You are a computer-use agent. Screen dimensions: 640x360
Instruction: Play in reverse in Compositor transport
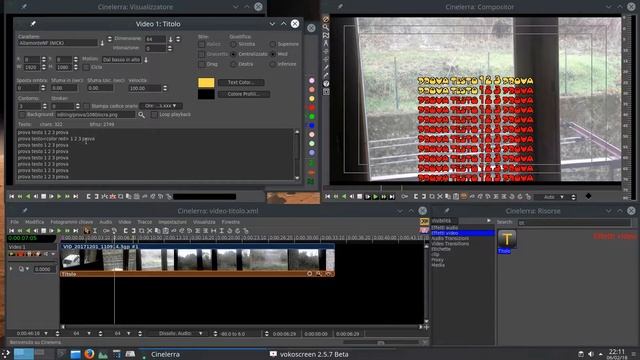[344, 197]
